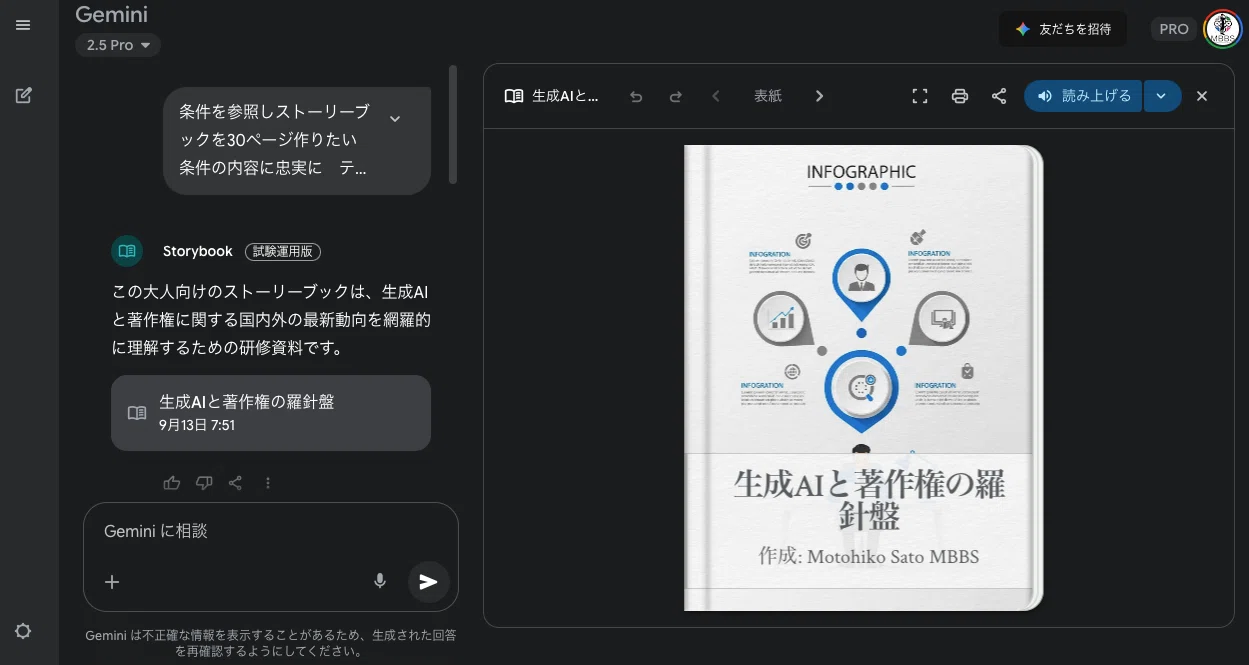
Task: Go to previous storybook page
Action: pos(716,96)
